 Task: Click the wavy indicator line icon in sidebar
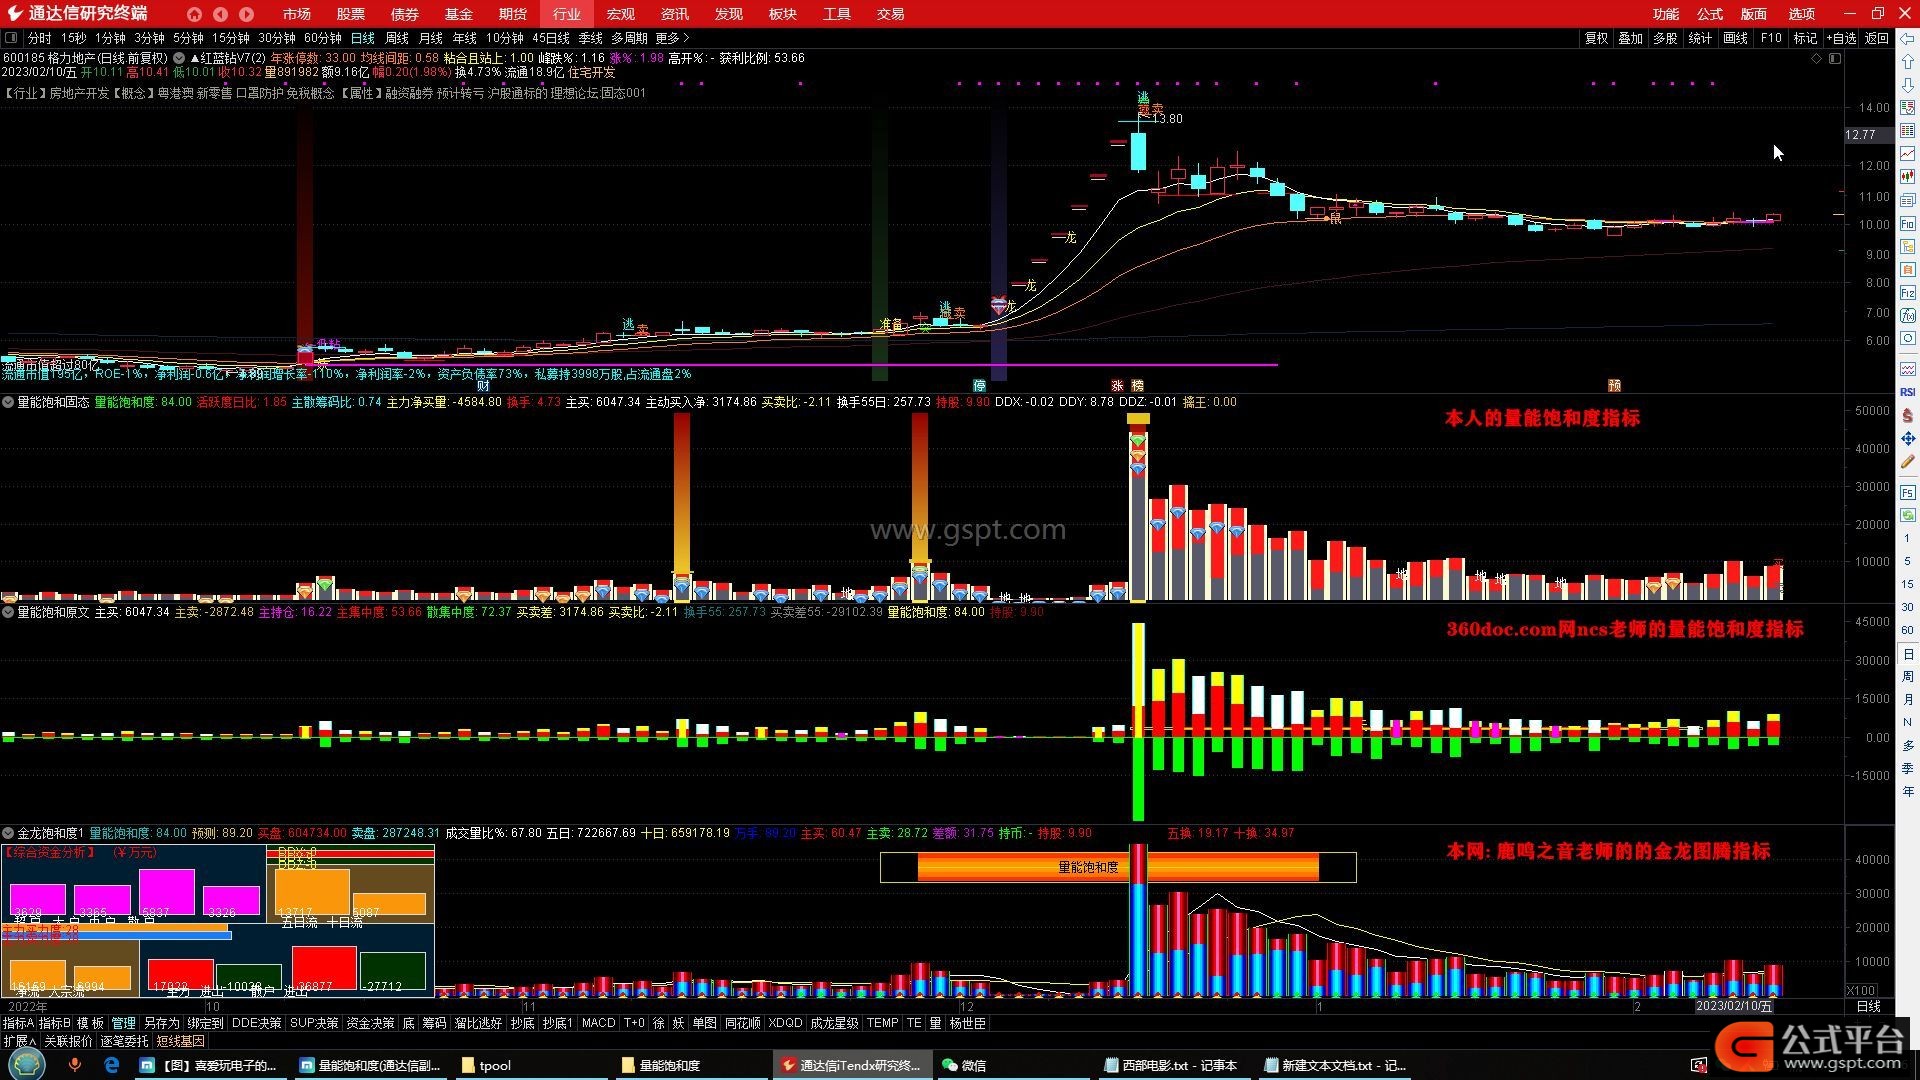1908,369
